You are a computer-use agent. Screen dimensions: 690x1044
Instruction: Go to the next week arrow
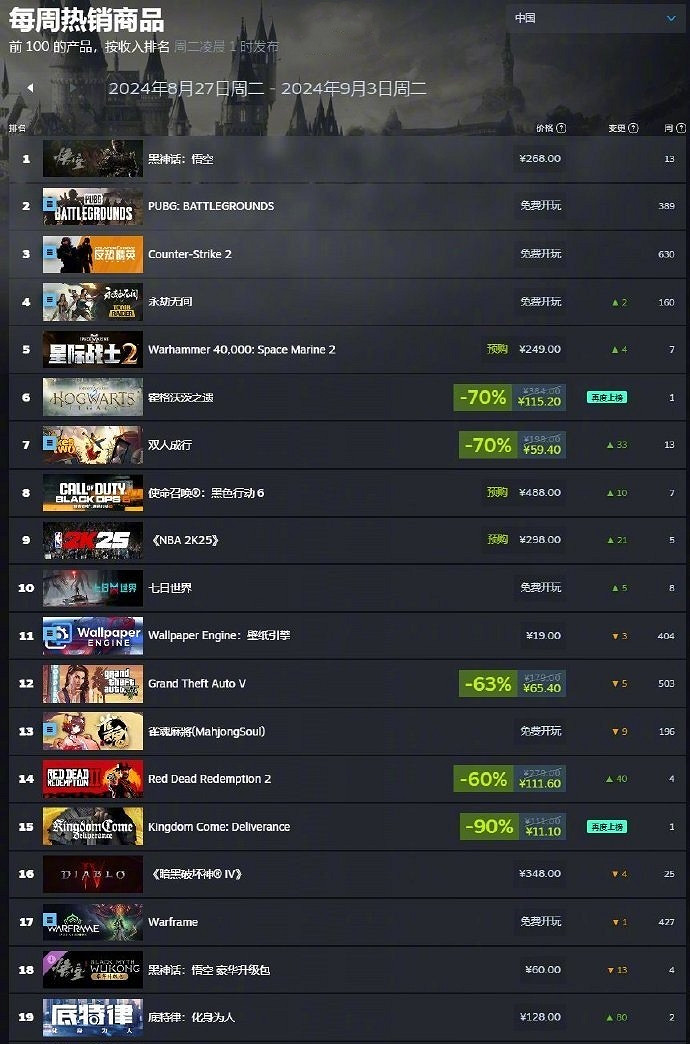pos(73,88)
